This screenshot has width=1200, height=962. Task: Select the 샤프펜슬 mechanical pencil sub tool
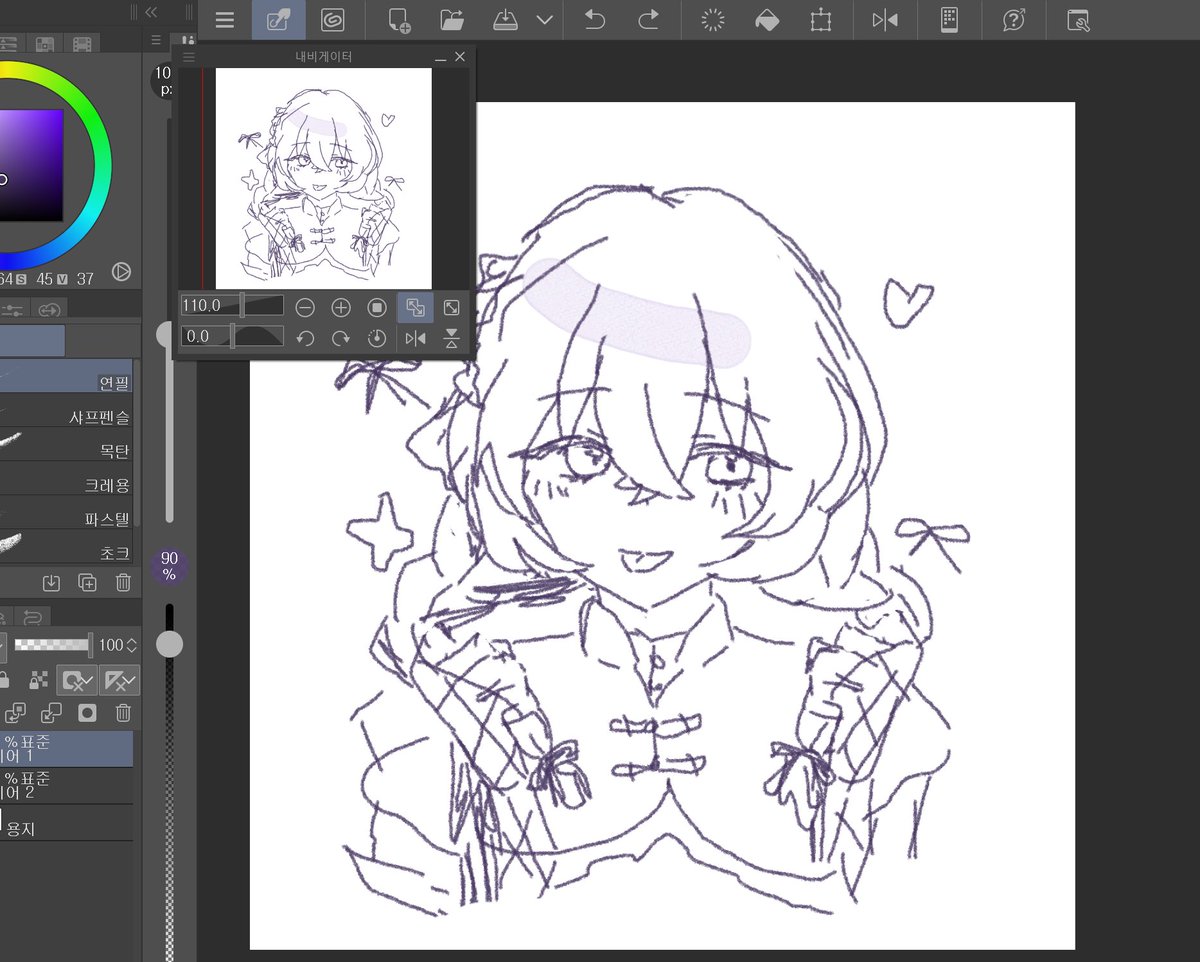(66, 412)
